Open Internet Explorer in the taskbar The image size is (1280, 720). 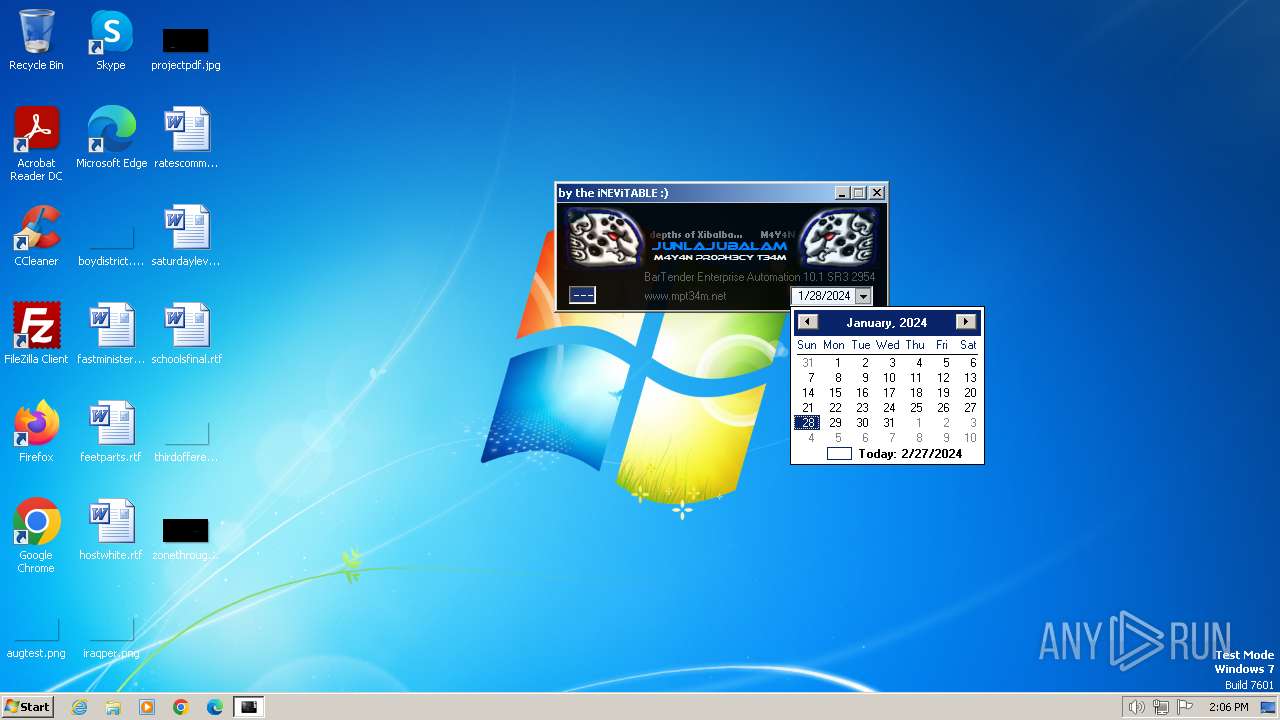pos(79,707)
